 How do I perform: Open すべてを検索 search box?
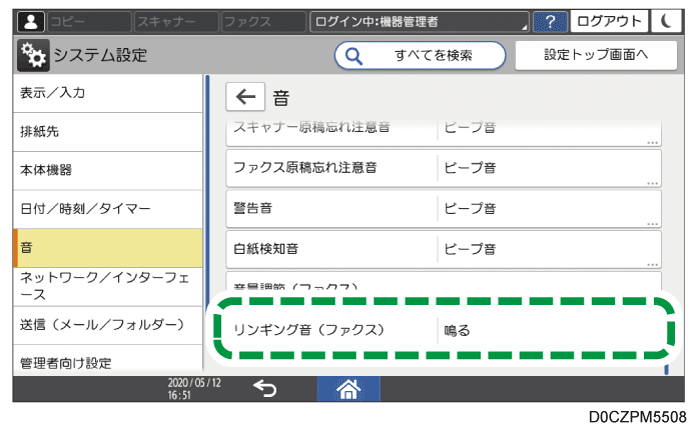click(x=420, y=55)
